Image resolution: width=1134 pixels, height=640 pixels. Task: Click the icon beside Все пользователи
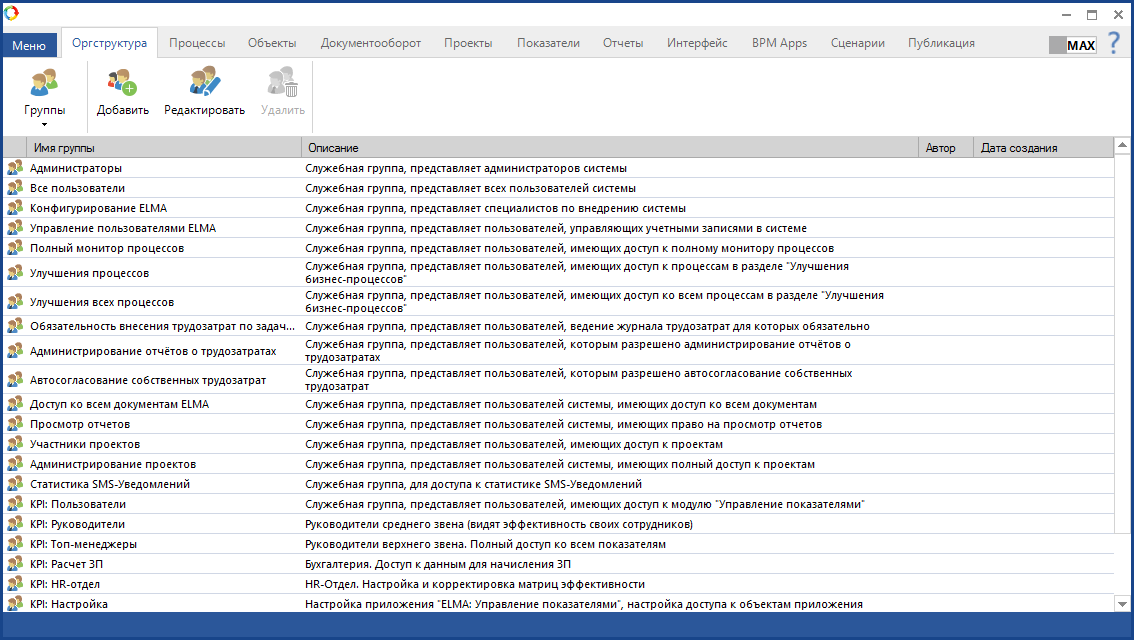point(15,188)
